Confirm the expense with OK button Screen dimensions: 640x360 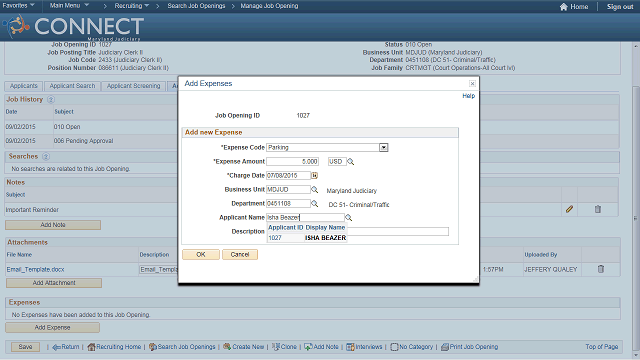pyautogui.click(x=201, y=254)
